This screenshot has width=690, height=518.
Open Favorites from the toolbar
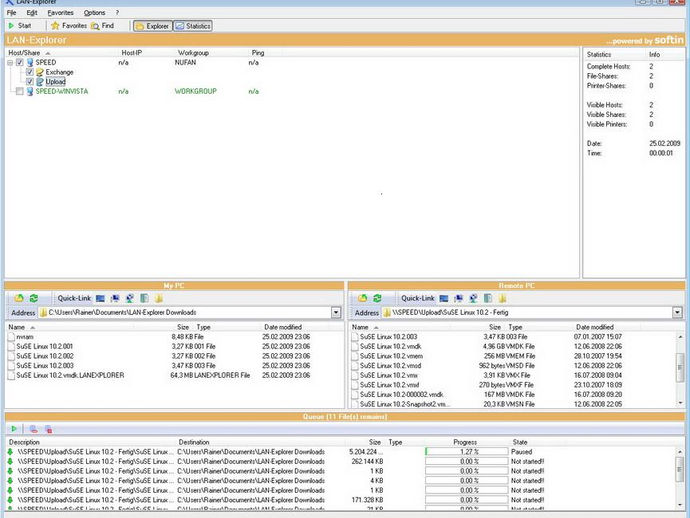[69, 26]
